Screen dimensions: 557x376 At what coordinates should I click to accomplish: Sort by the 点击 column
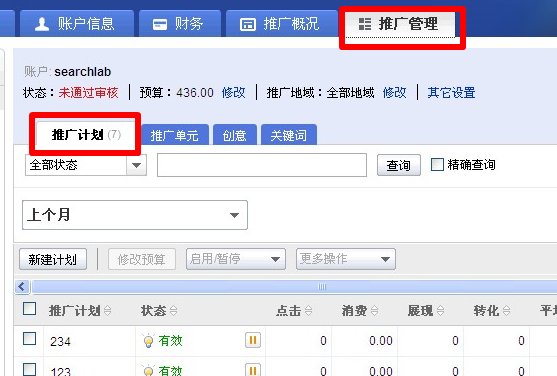point(294,311)
